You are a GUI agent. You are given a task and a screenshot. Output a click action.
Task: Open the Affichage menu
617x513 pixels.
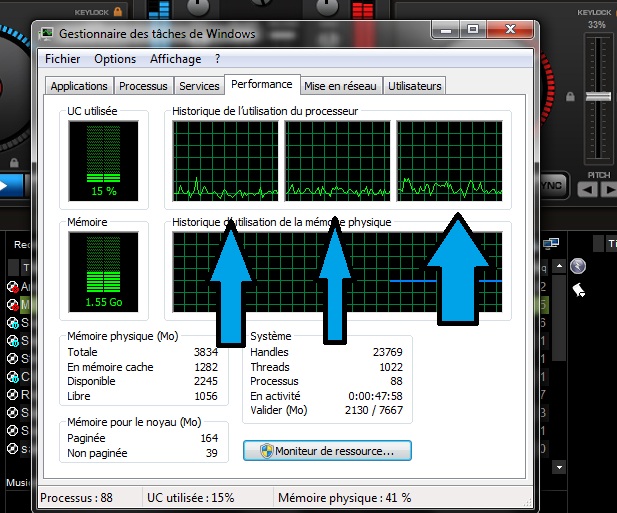pos(175,59)
